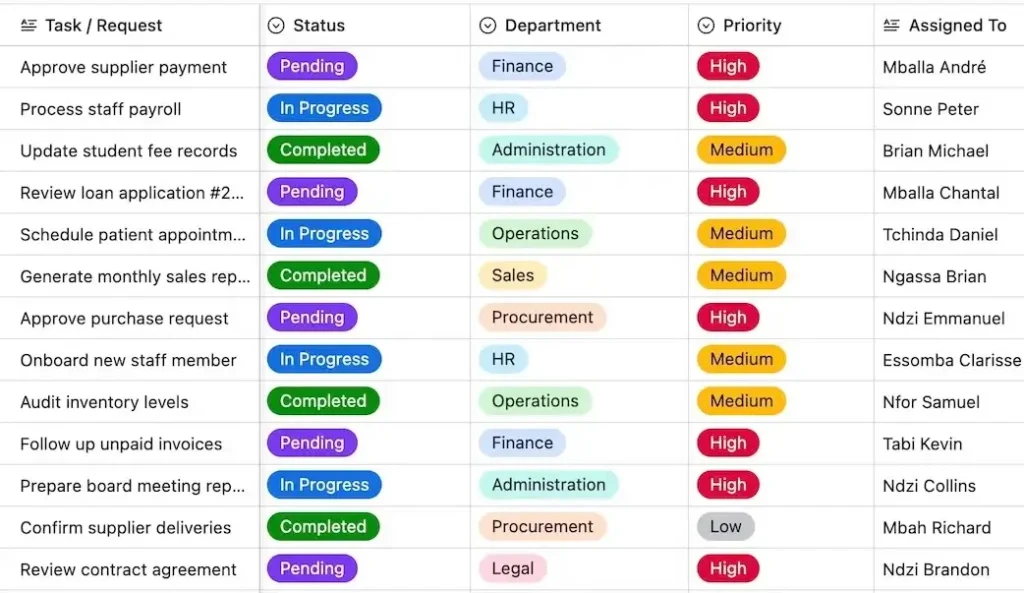
Task: Open the Low priority tag for Confirm supplier deliveries
Action: [726, 527]
